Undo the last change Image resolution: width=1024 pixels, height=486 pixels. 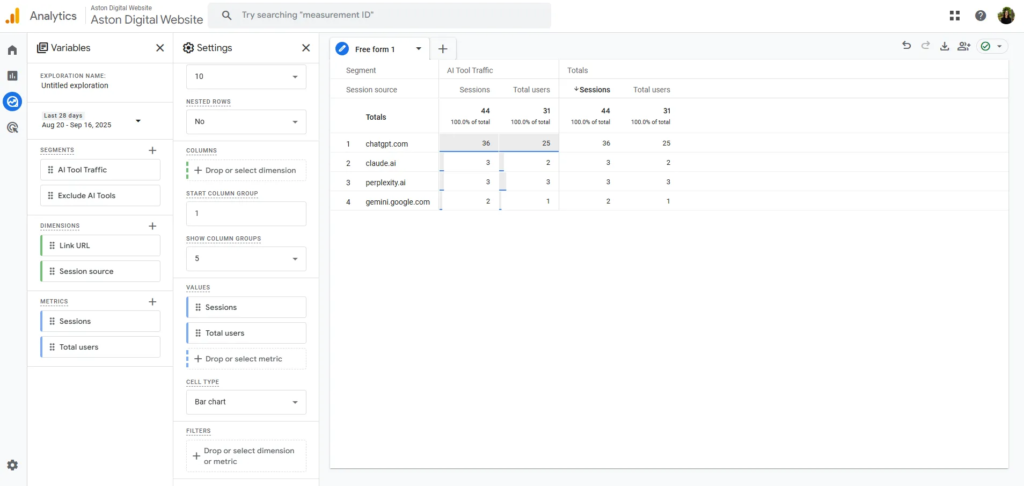click(906, 46)
